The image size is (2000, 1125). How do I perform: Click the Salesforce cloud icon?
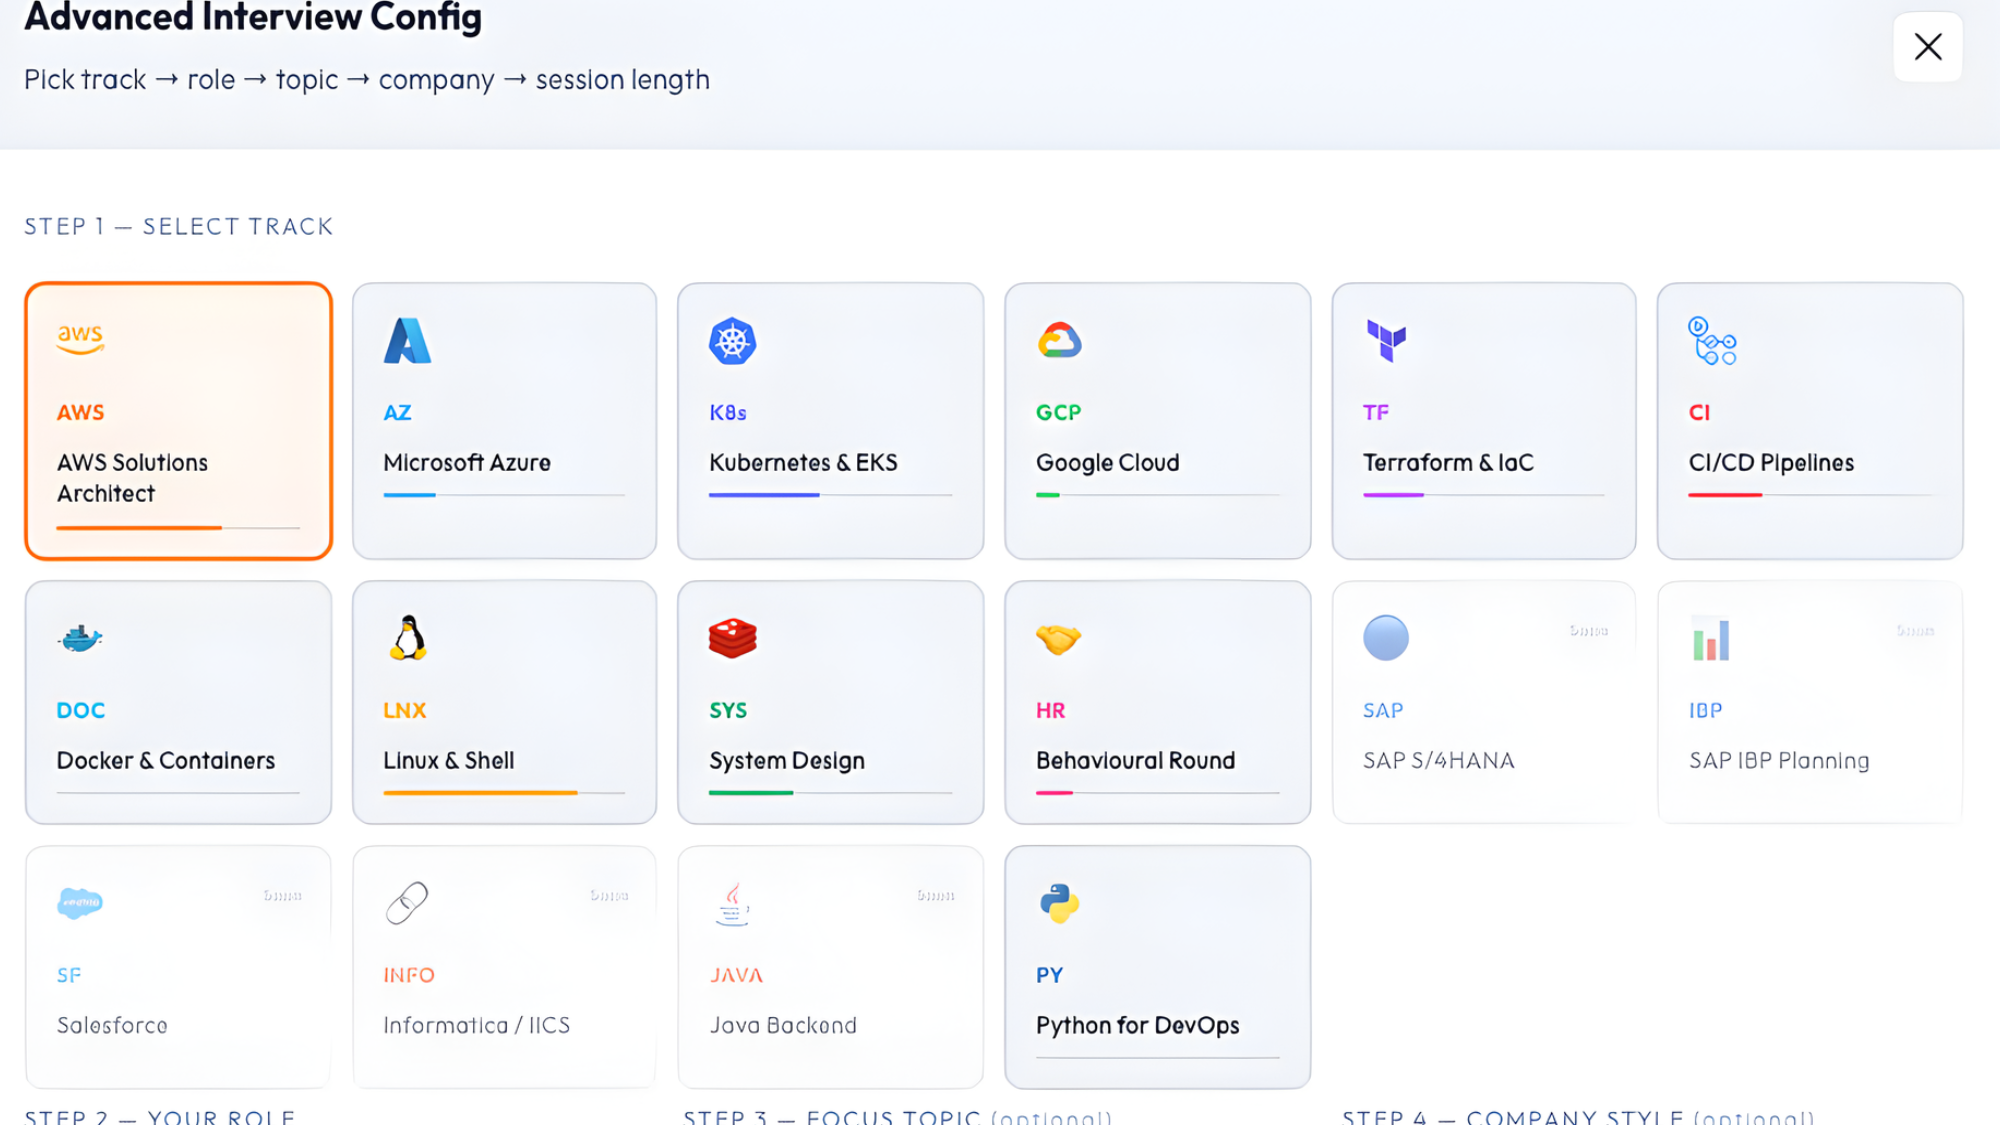[x=80, y=903]
